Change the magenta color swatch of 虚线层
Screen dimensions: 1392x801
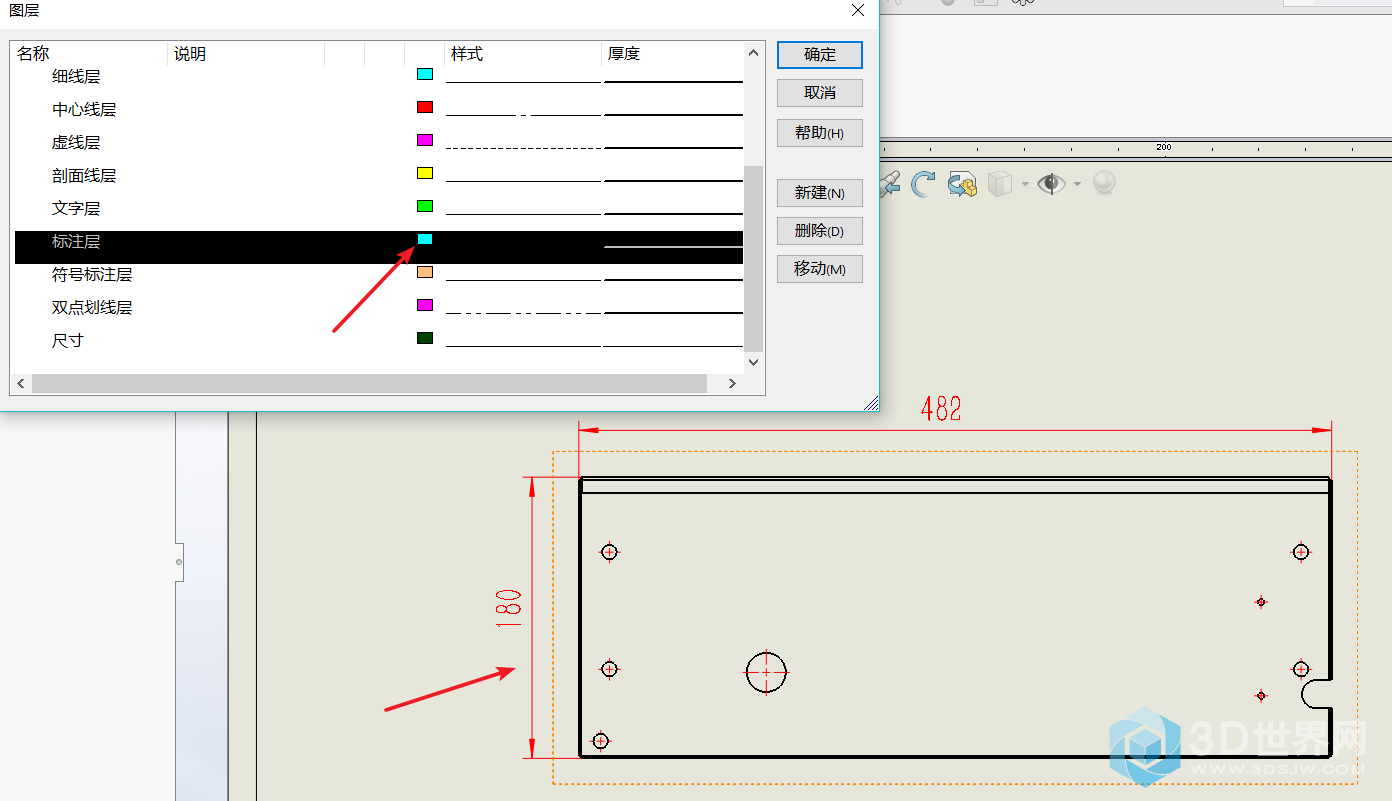pyautogui.click(x=425, y=140)
